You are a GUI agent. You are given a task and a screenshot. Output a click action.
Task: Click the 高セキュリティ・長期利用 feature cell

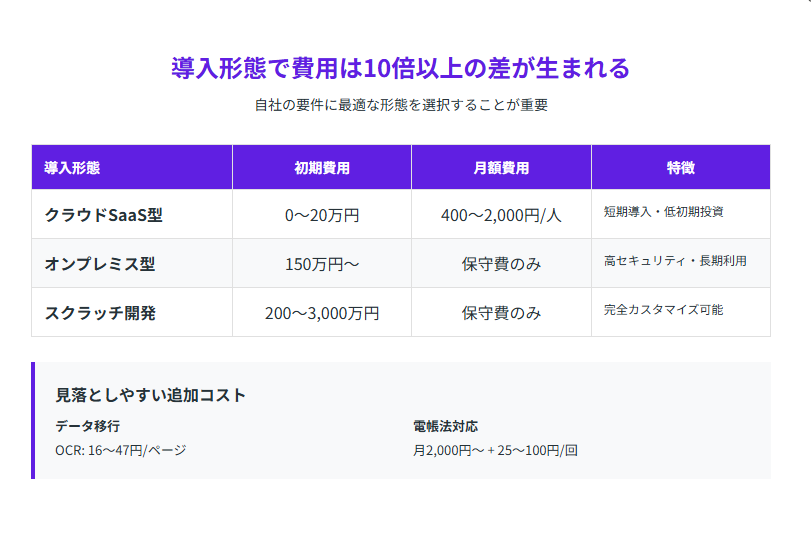pos(675,261)
